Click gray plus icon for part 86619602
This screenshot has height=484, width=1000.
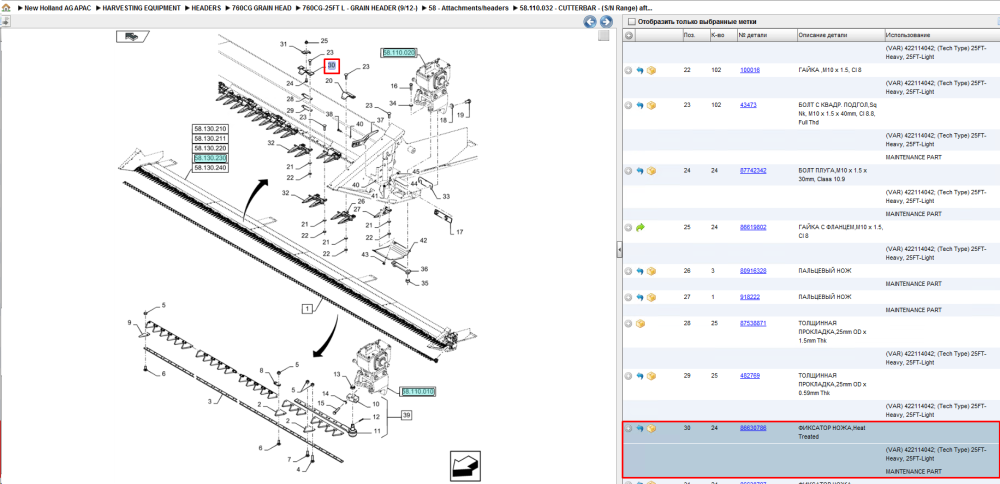point(629,228)
